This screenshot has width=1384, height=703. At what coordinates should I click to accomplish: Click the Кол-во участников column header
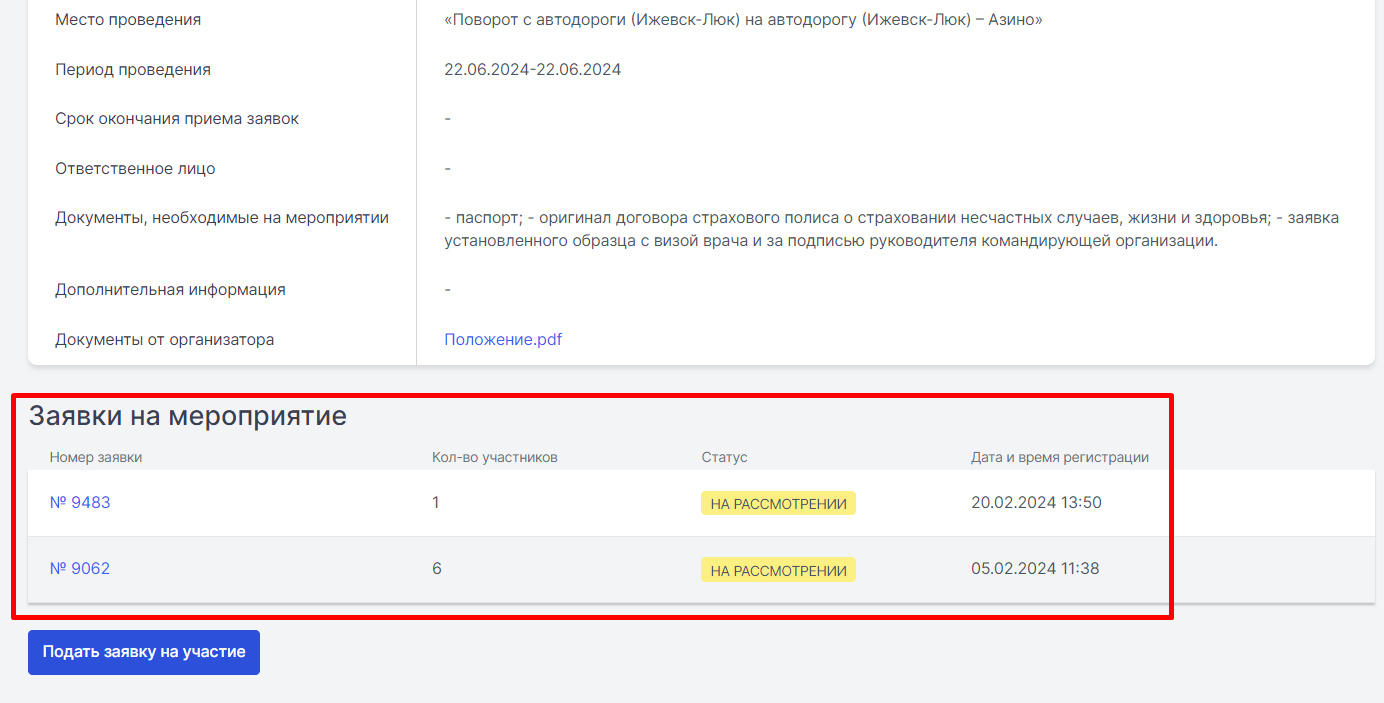pyautogui.click(x=495, y=457)
